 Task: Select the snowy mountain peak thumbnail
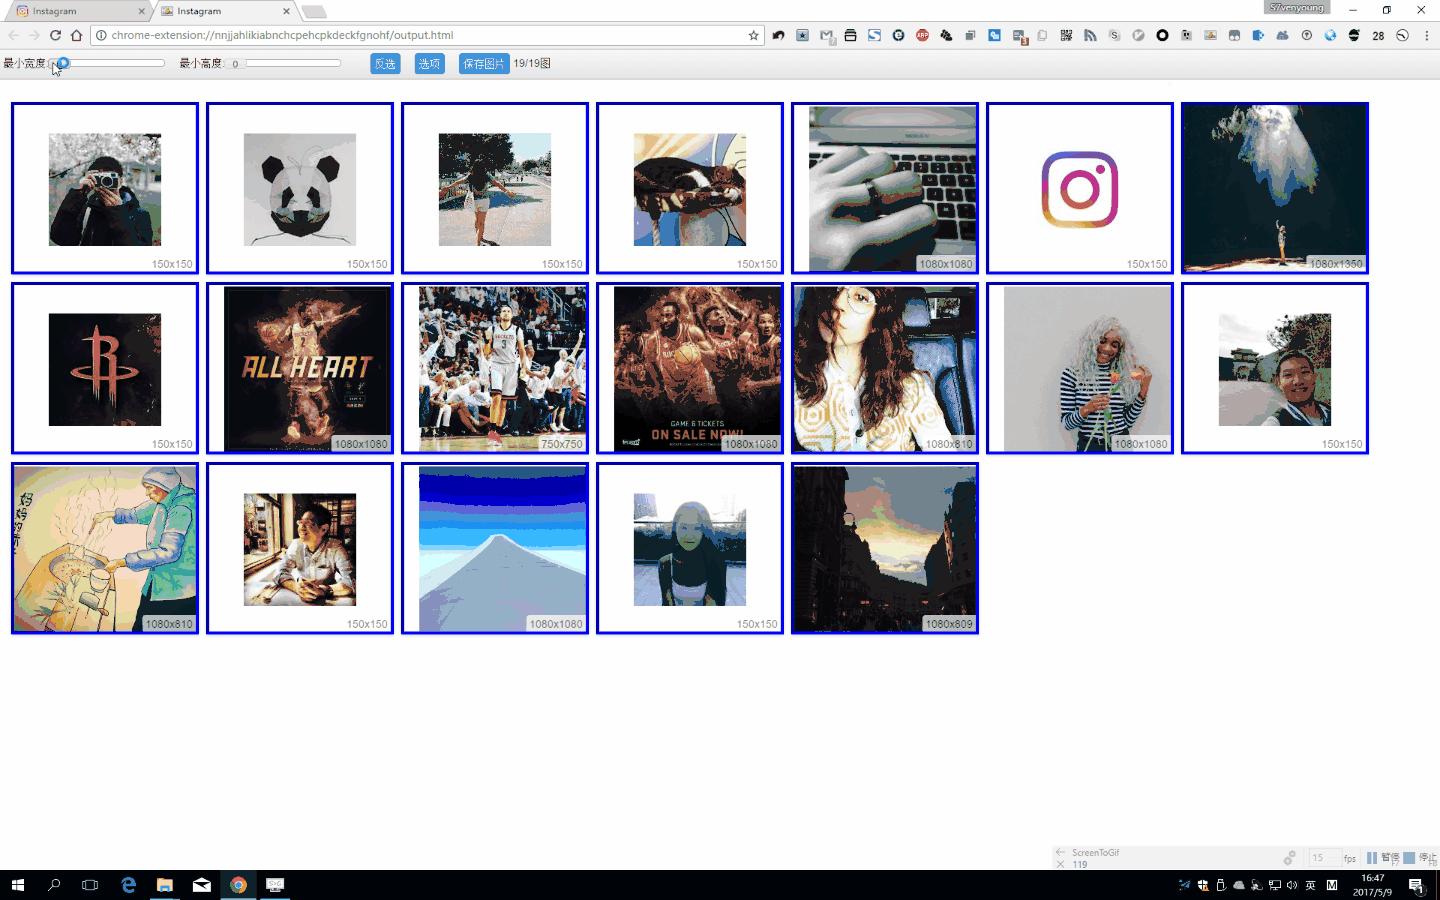[x=495, y=548]
